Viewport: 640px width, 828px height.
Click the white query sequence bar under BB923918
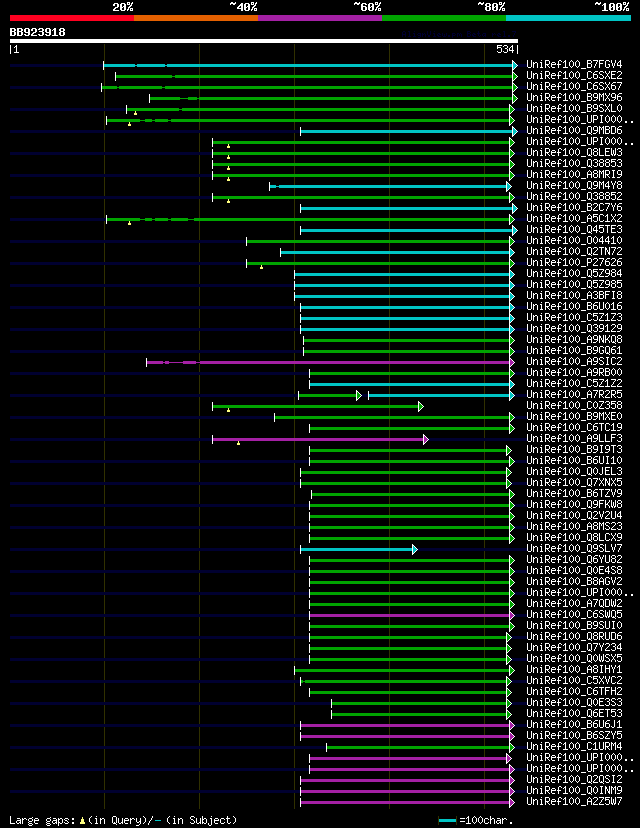[x=263, y=41]
